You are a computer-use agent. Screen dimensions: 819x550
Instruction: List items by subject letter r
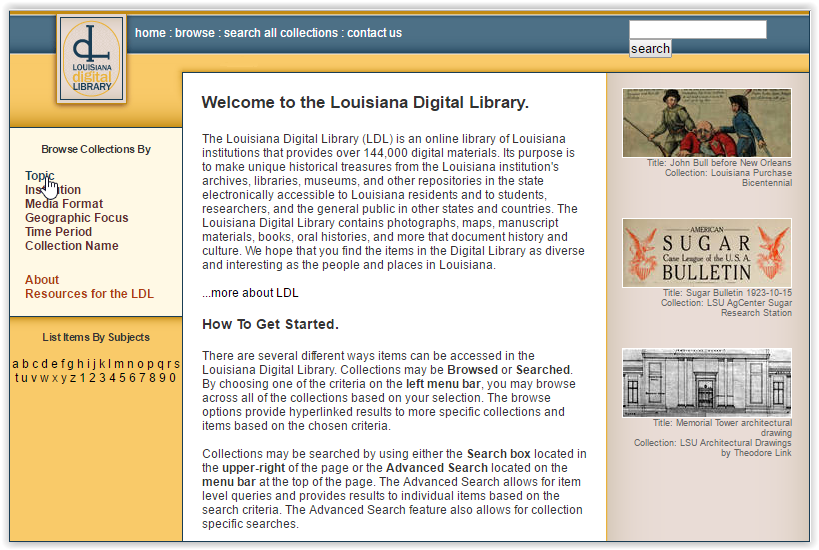pos(169,364)
